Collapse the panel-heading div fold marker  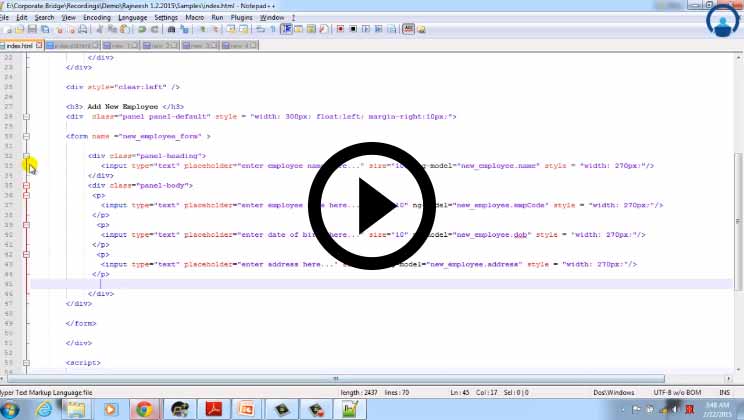coord(26,156)
